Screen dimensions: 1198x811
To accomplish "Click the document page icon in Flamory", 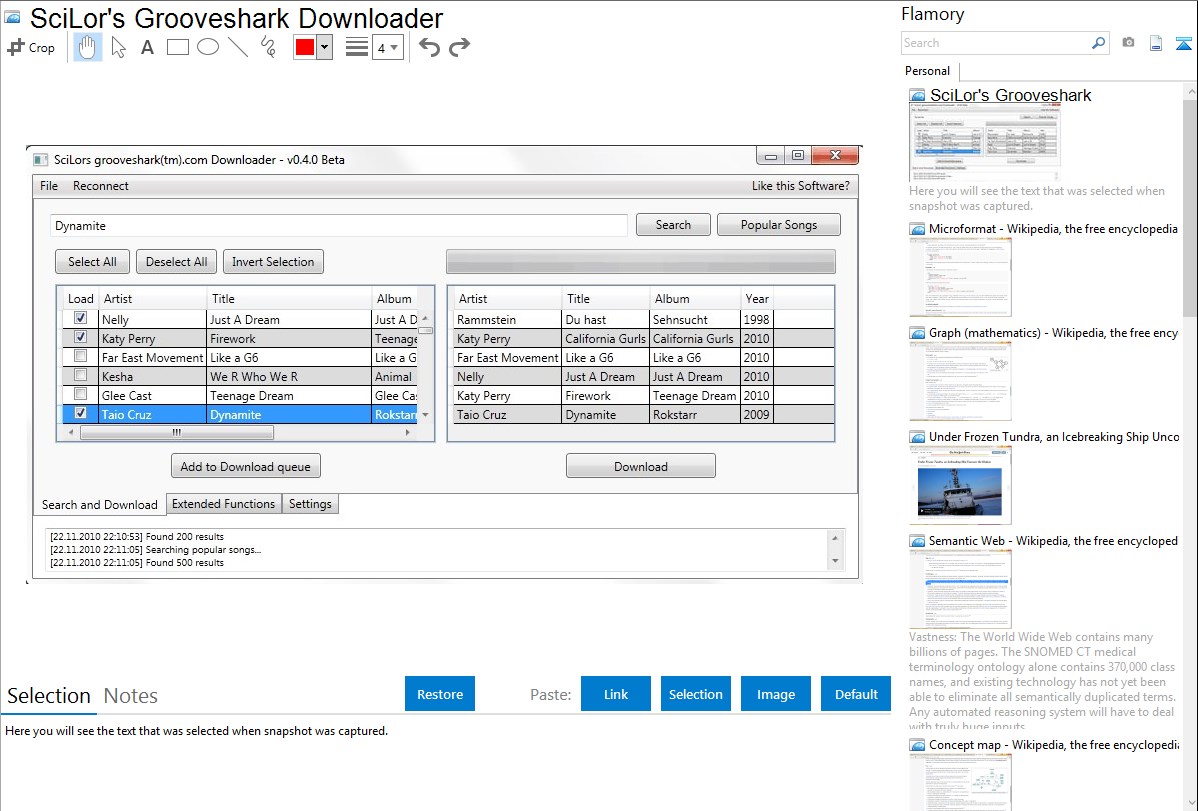I will [1156, 44].
